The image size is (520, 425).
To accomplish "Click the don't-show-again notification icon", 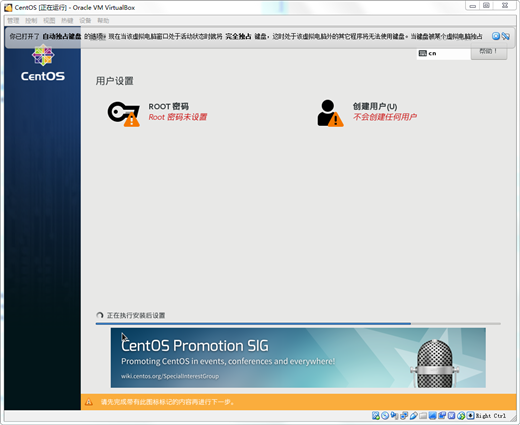I will click(x=505, y=36).
